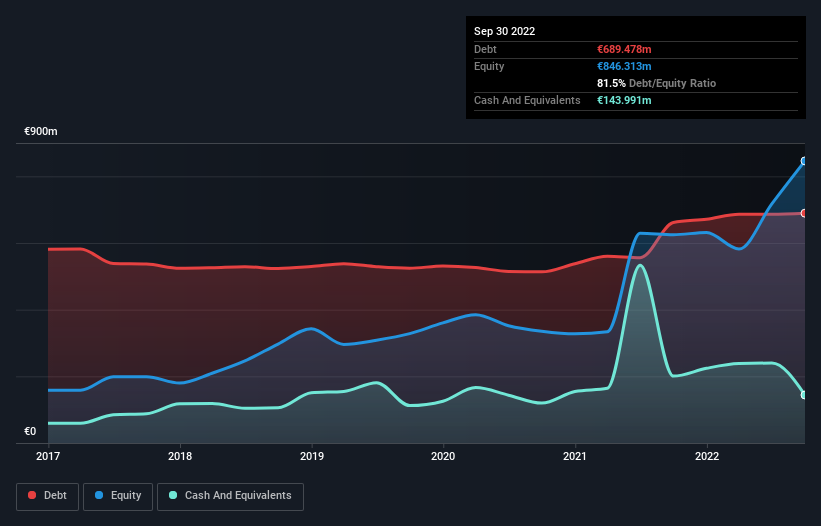This screenshot has height=526, width=821.
Task: Click the €846.313m equity value
Action: (624, 66)
